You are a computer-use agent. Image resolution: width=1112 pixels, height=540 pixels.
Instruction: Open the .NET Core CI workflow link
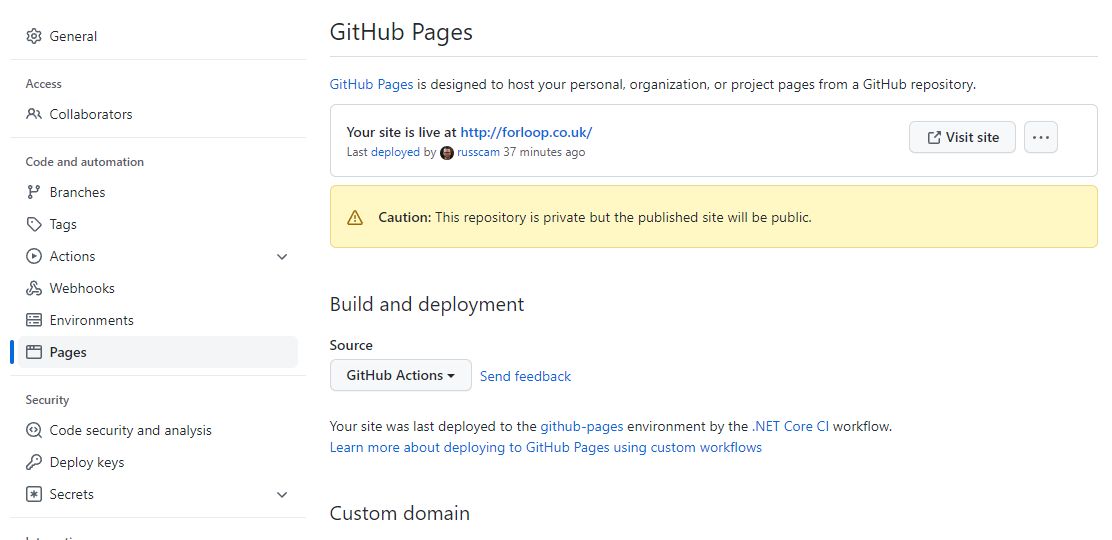click(790, 426)
